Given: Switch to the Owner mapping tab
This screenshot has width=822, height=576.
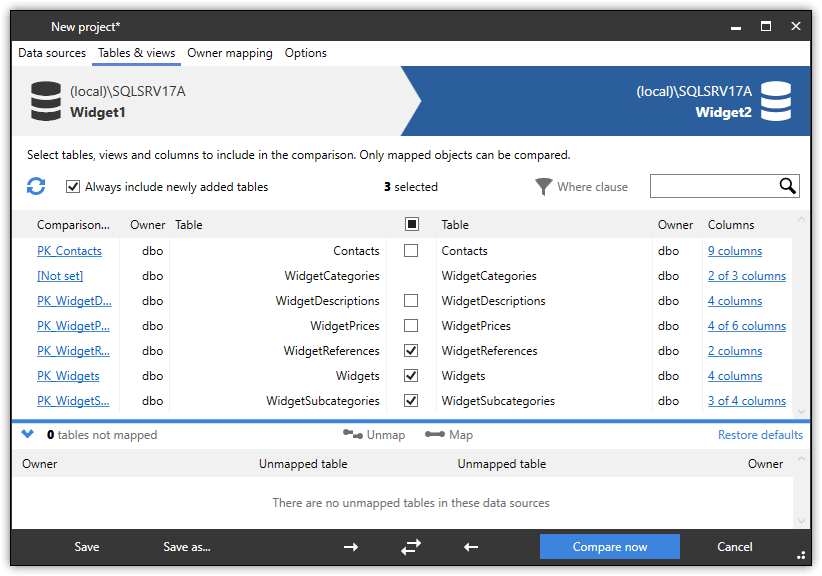Looking at the screenshot, I should point(230,53).
